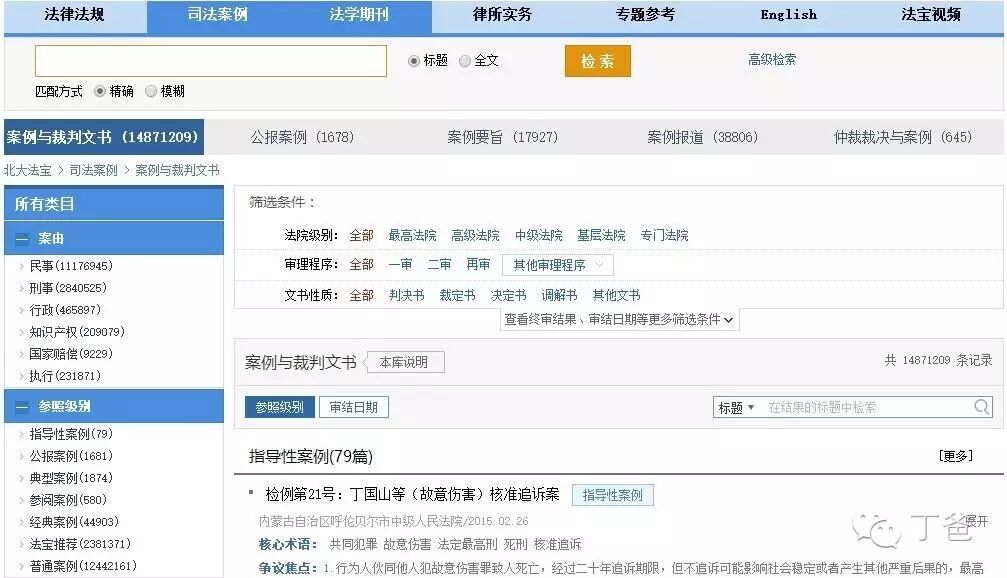Image resolution: width=1007 pixels, height=578 pixels.
Task: Click the magnifier icon in the results search box
Action: point(981,407)
